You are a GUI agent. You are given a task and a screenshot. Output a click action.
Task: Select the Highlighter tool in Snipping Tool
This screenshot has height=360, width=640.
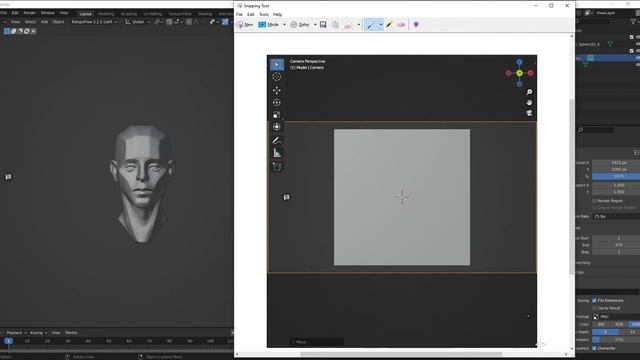coord(389,25)
